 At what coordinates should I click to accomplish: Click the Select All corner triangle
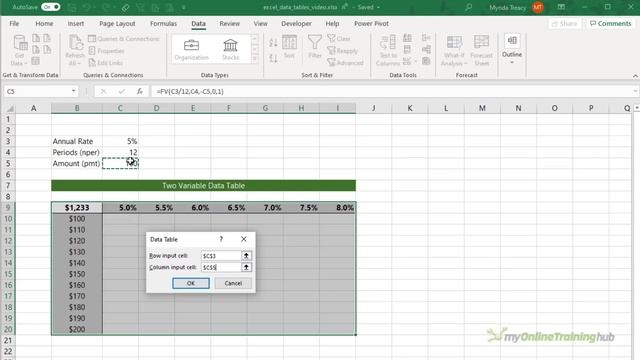pyautogui.click(x=10, y=108)
